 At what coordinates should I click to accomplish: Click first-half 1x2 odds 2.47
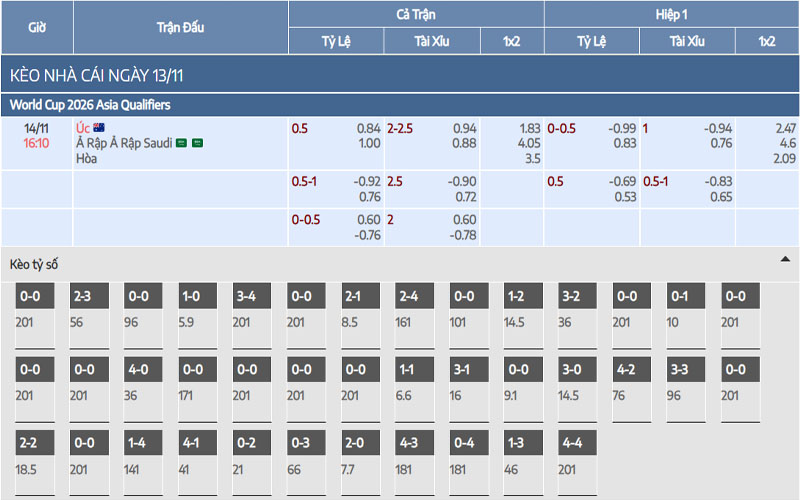785,128
